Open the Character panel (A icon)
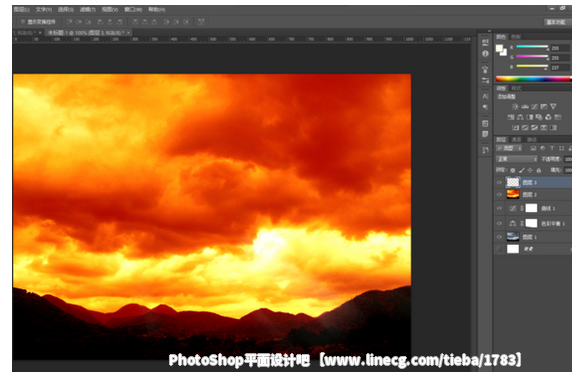This screenshot has width=577, height=379. 485,96
